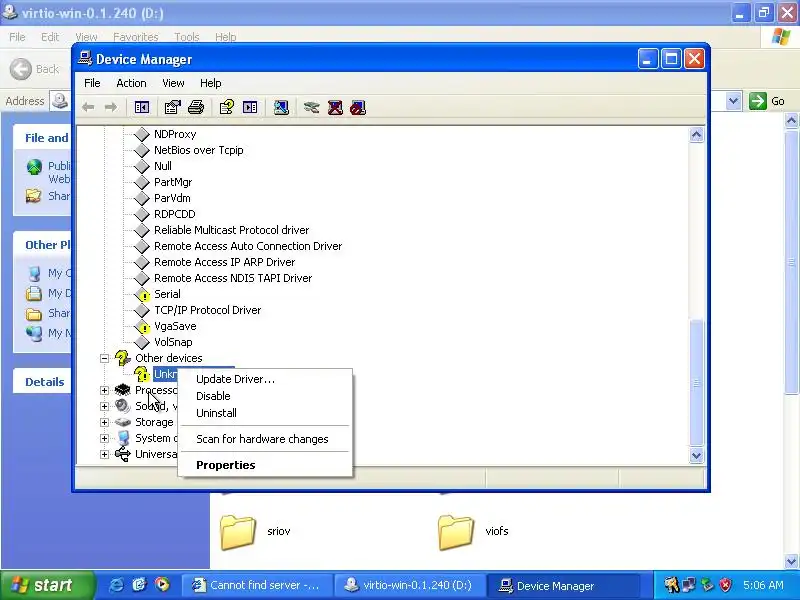Open the Device Manager File menu

tap(92, 83)
